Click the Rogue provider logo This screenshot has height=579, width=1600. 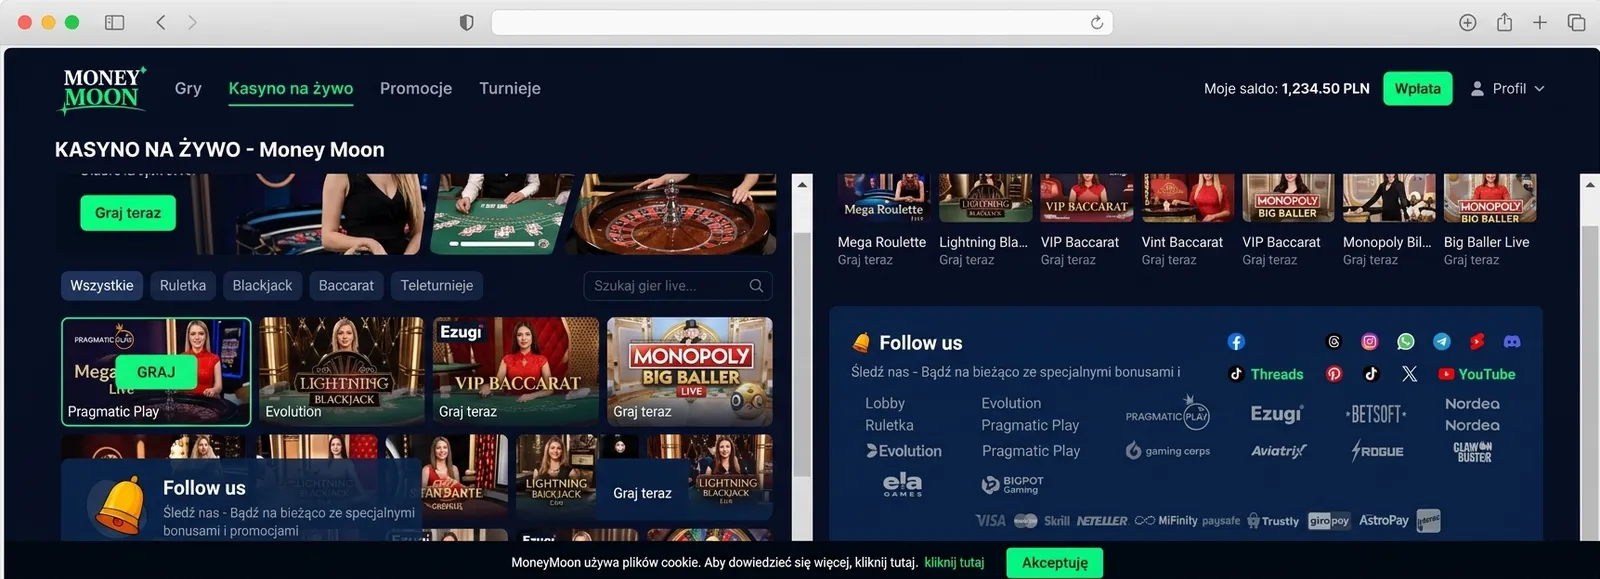[x=1377, y=451]
